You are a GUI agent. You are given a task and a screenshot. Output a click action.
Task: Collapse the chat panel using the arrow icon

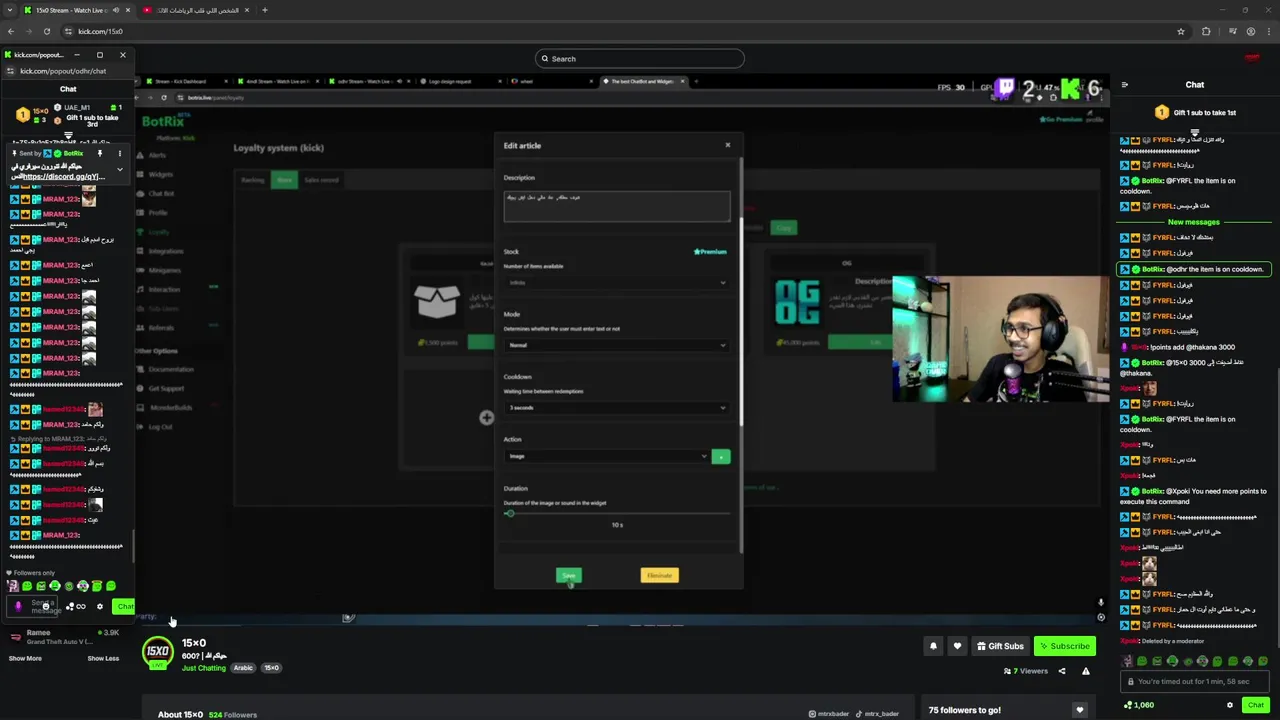point(1125,85)
